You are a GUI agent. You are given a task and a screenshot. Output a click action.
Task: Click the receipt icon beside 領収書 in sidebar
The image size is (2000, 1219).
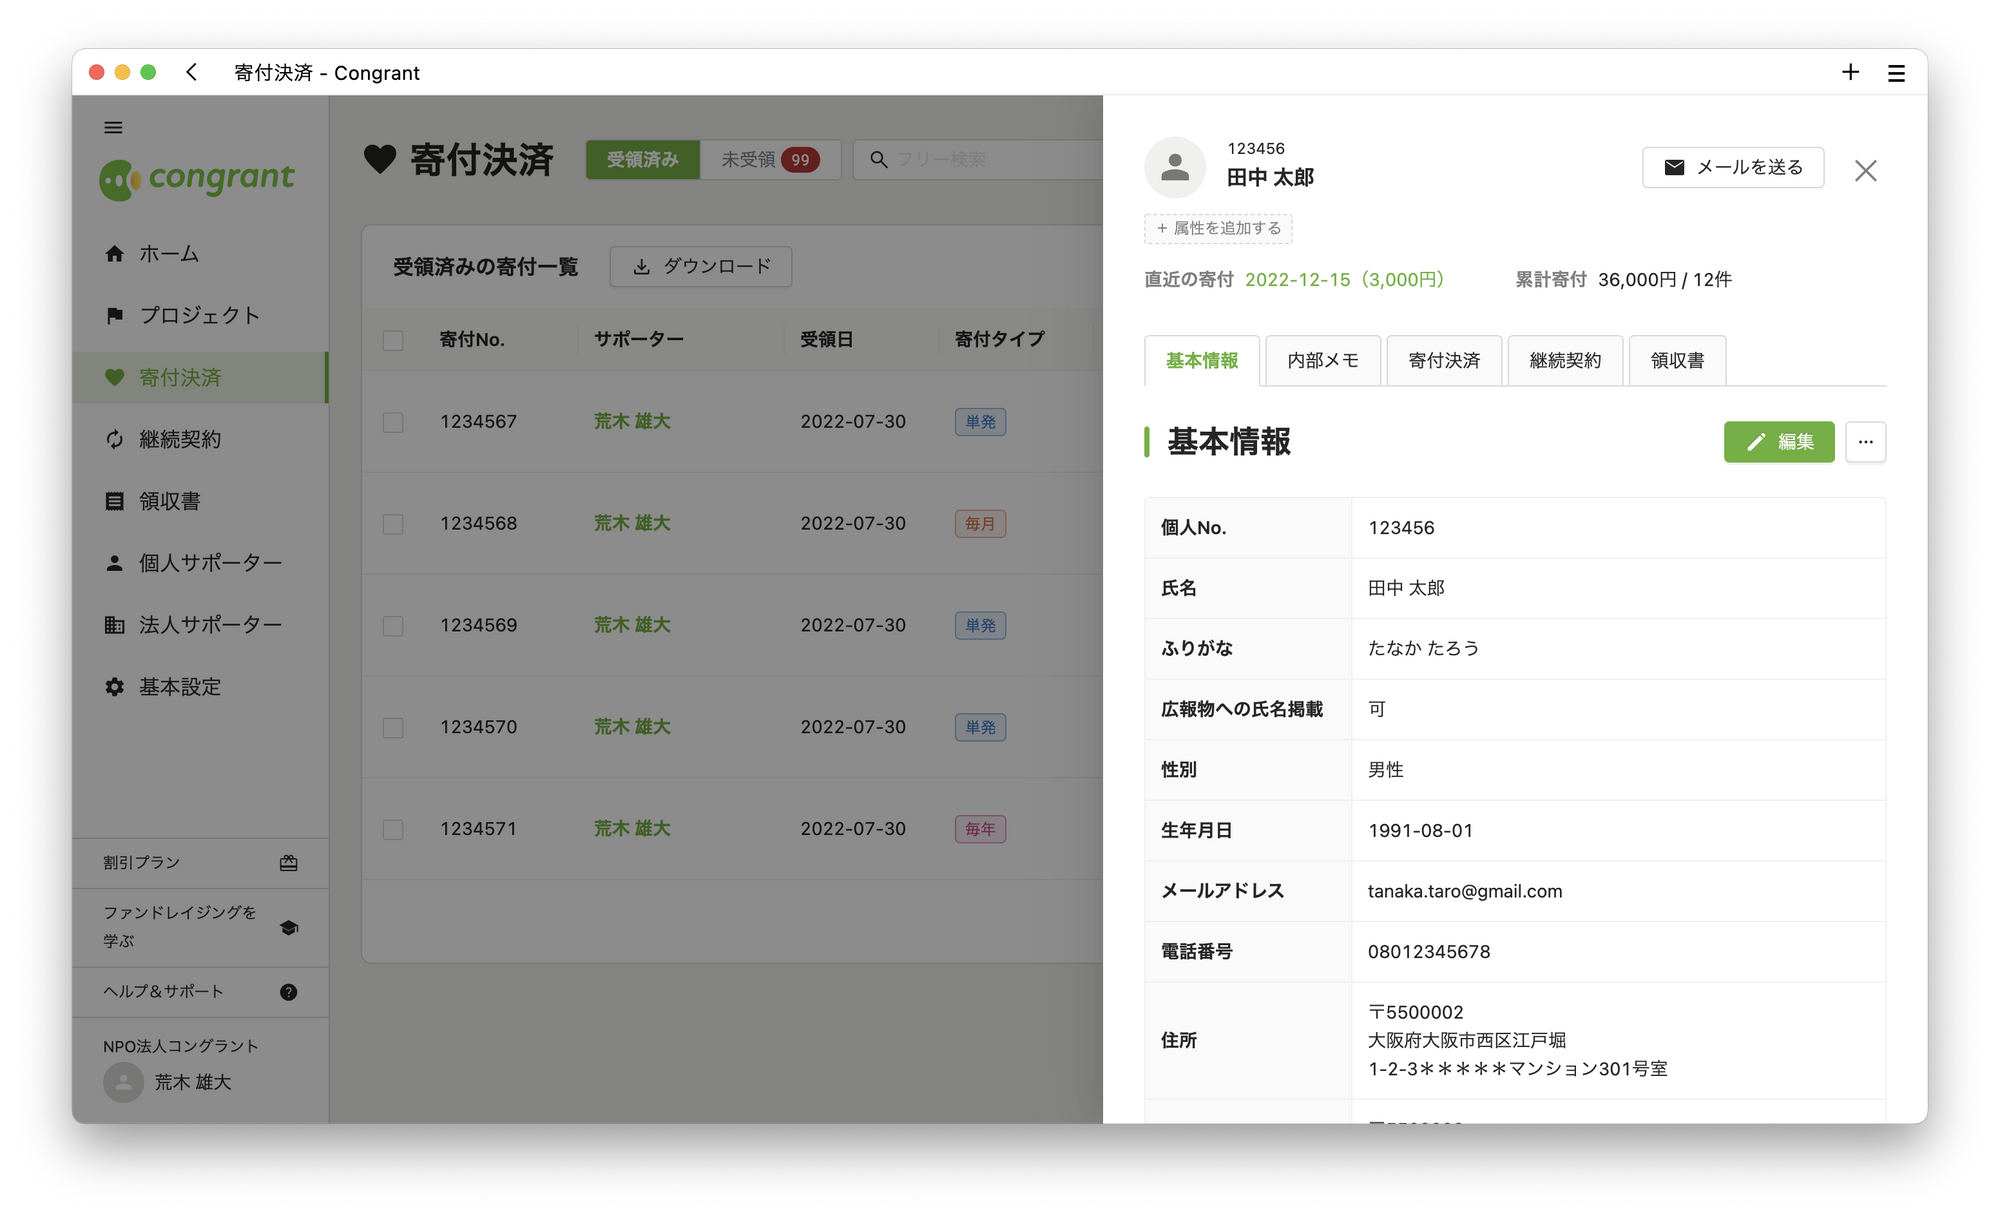coord(115,501)
